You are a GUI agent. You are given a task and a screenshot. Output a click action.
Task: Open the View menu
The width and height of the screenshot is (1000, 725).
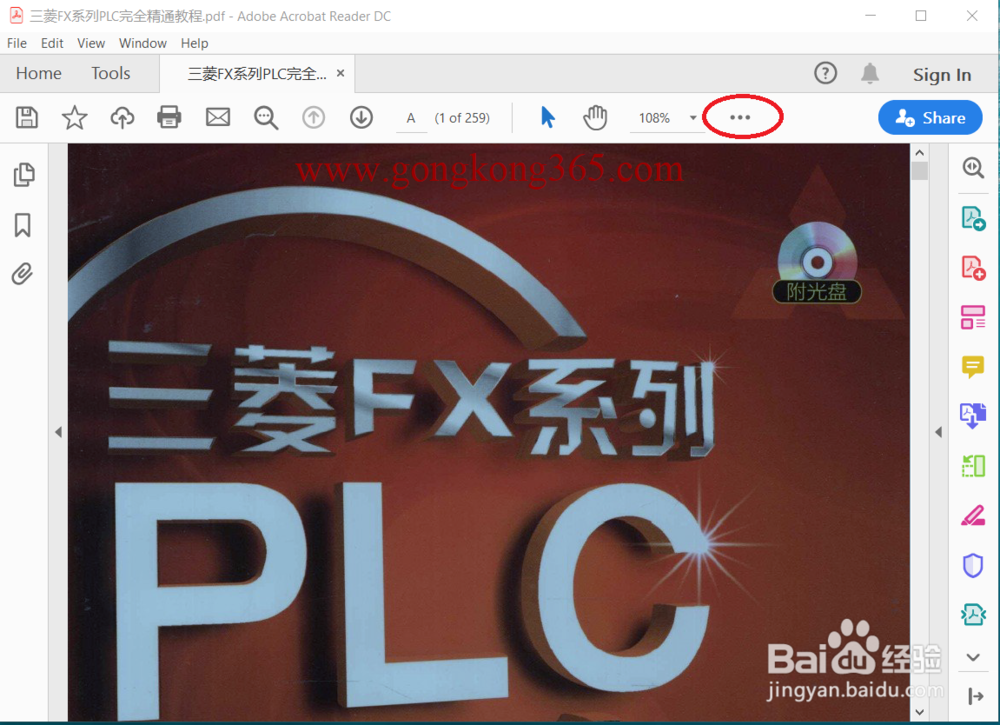(91, 43)
